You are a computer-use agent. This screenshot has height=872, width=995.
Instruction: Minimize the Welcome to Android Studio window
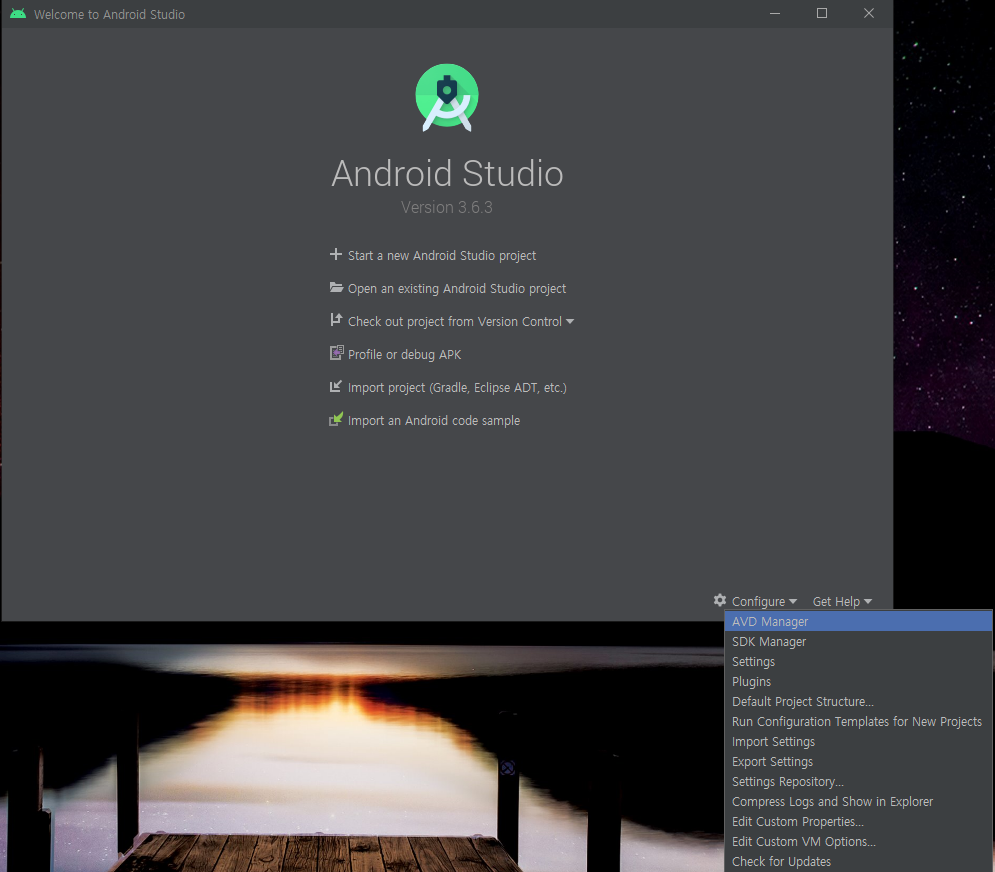click(x=775, y=13)
